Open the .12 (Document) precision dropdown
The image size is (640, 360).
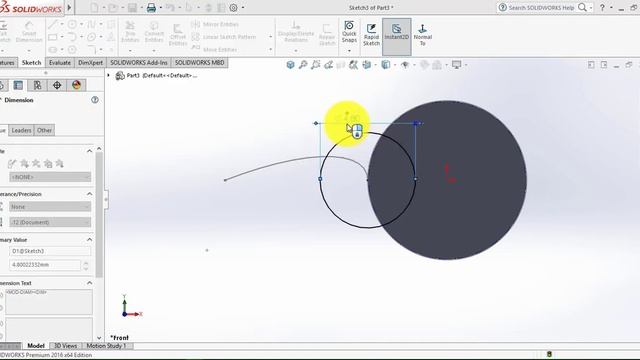tap(50, 222)
